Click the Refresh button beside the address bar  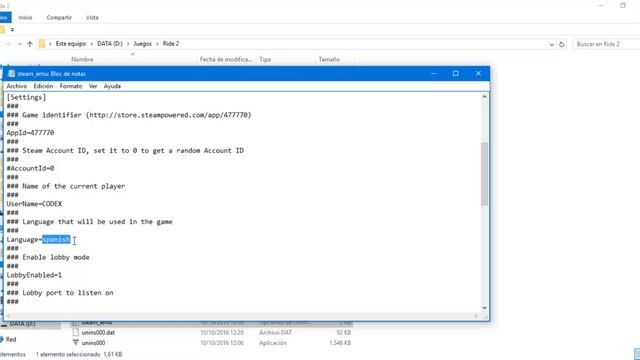click(562, 44)
